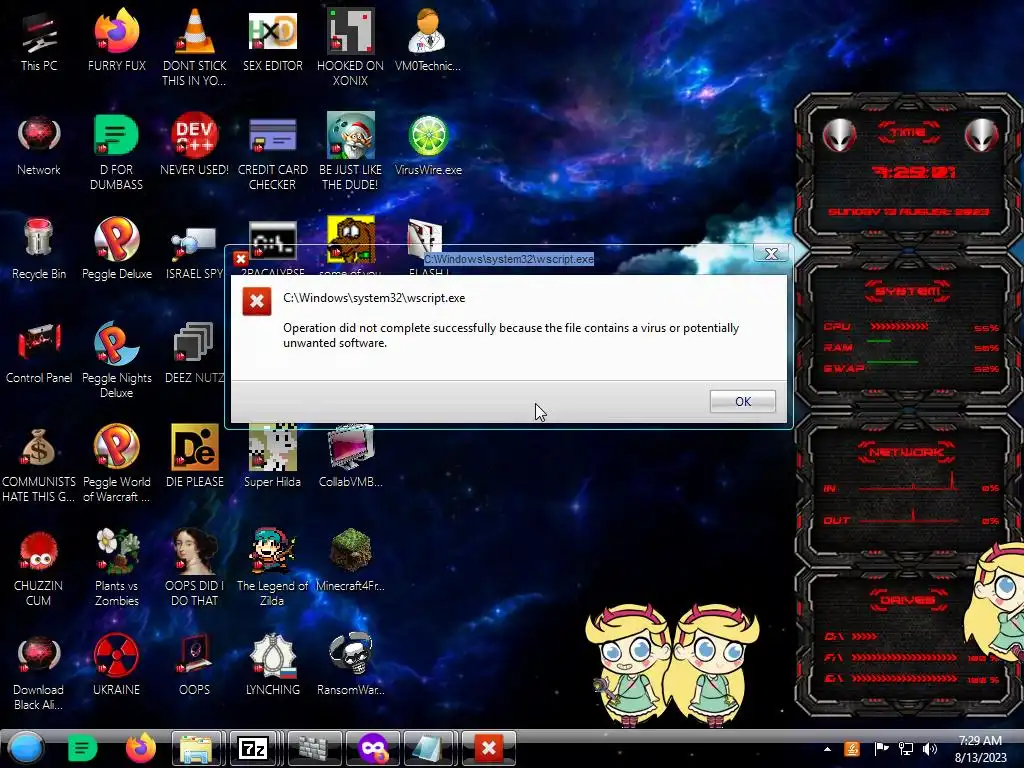Image resolution: width=1024 pixels, height=768 pixels.
Task: Select the HOOKED ON XONIX desktop icon
Action: click(351, 47)
